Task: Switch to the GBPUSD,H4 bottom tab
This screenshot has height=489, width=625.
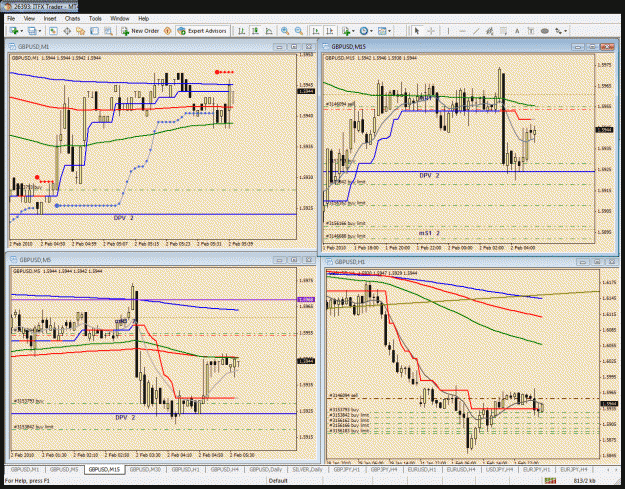Action: click(224, 469)
